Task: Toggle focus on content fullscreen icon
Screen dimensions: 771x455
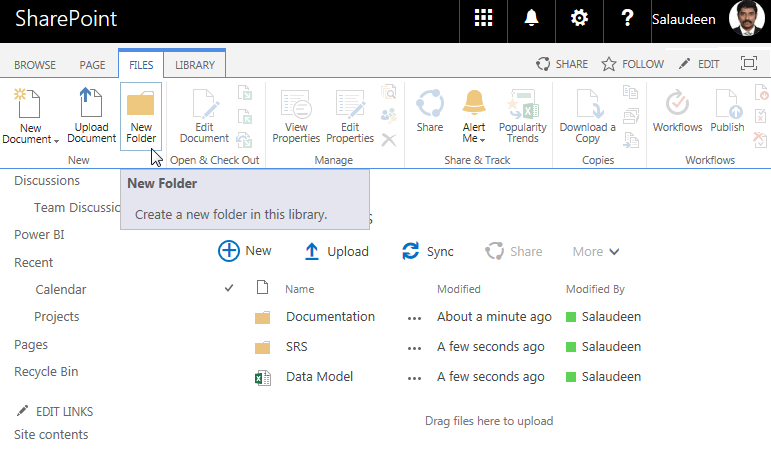Action: click(748, 63)
